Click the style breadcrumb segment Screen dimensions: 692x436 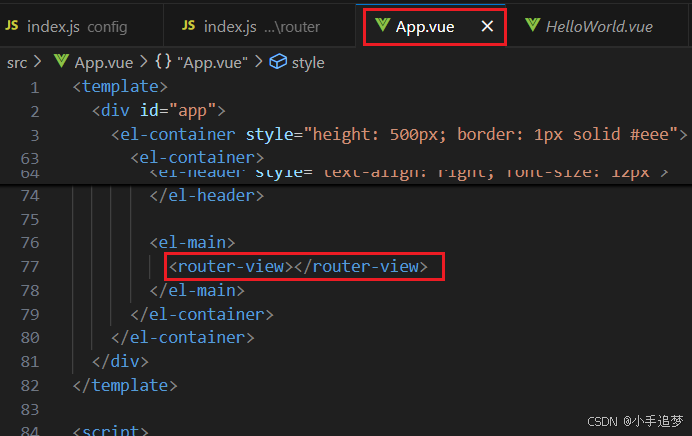pos(308,63)
